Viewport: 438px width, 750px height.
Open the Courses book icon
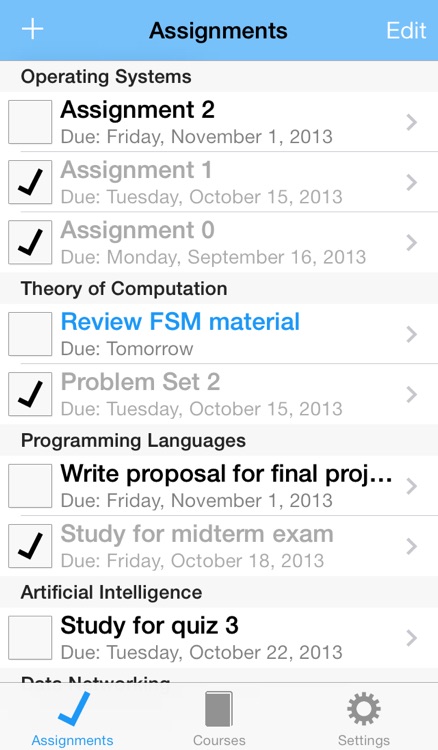(219, 709)
